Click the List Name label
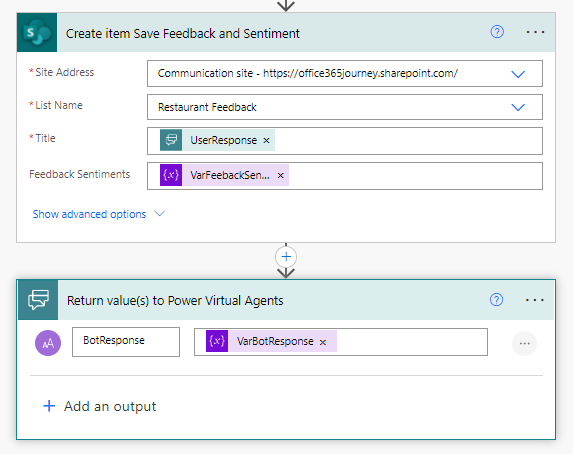Image resolution: width=573 pixels, height=454 pixels. tap(59, 105)
